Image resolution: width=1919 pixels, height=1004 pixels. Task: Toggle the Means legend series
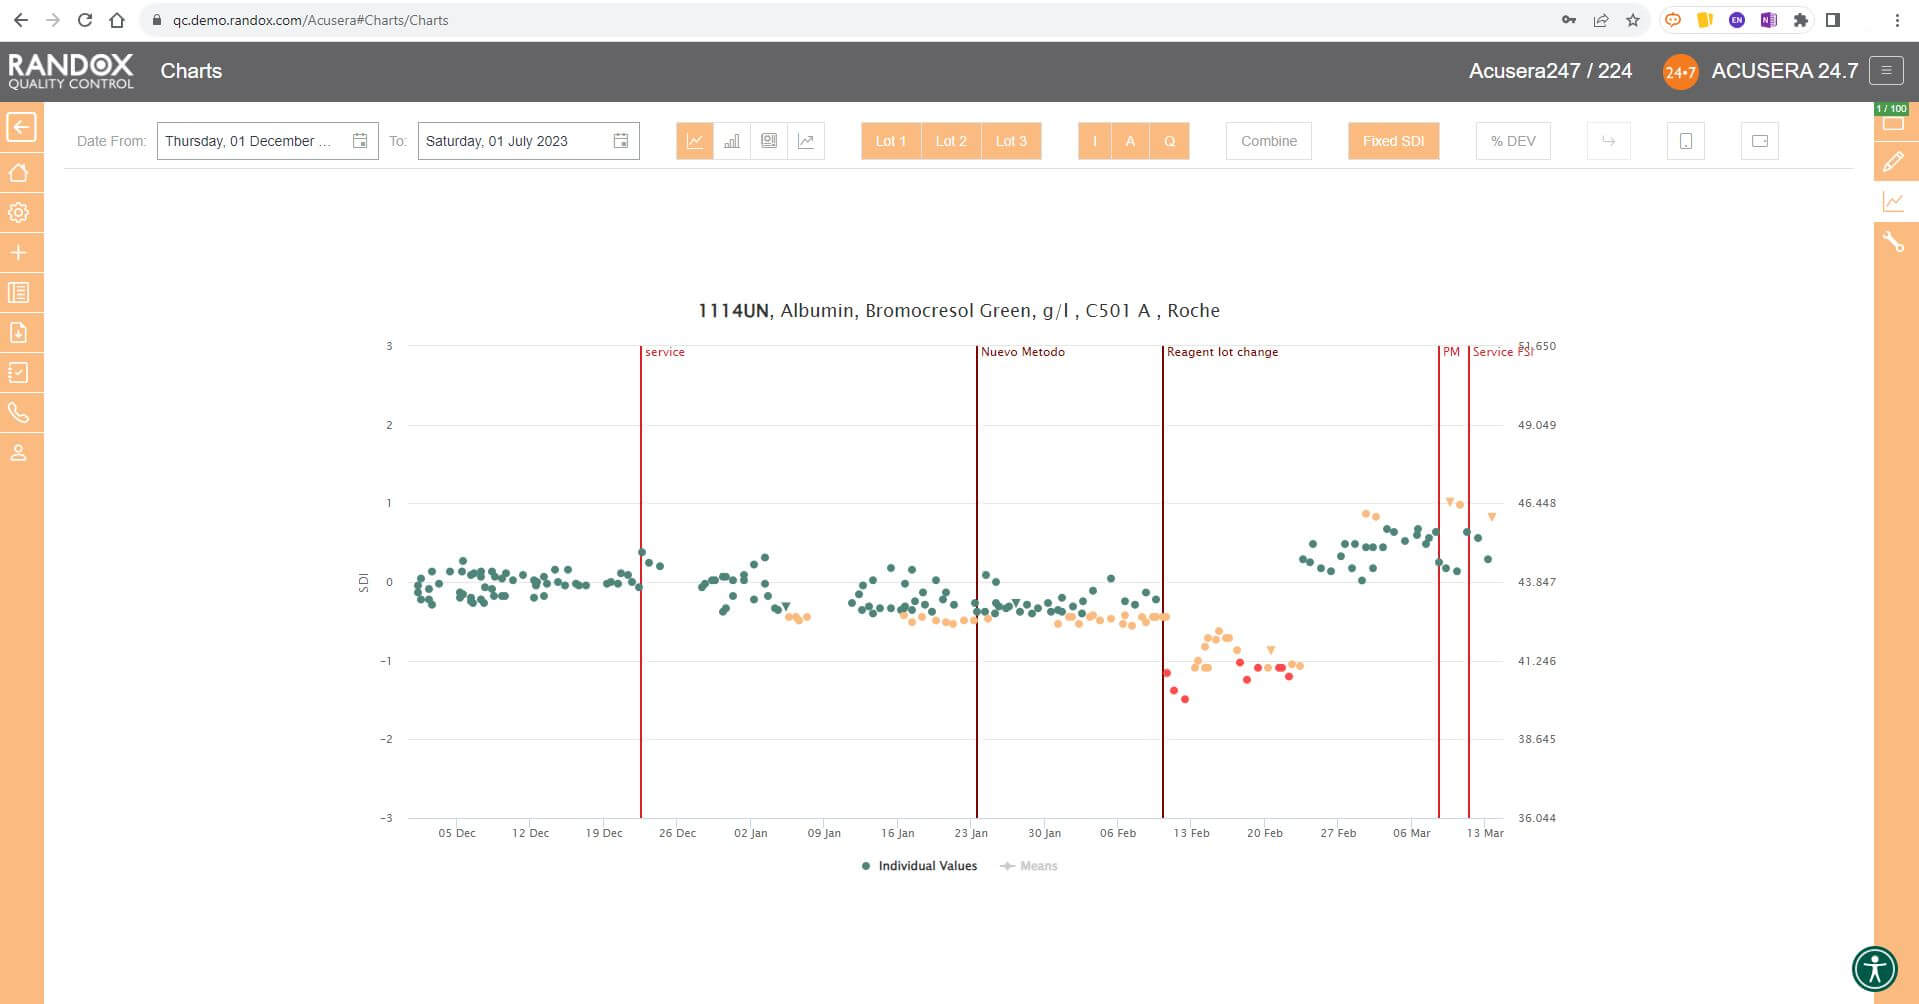[1029, 866]
